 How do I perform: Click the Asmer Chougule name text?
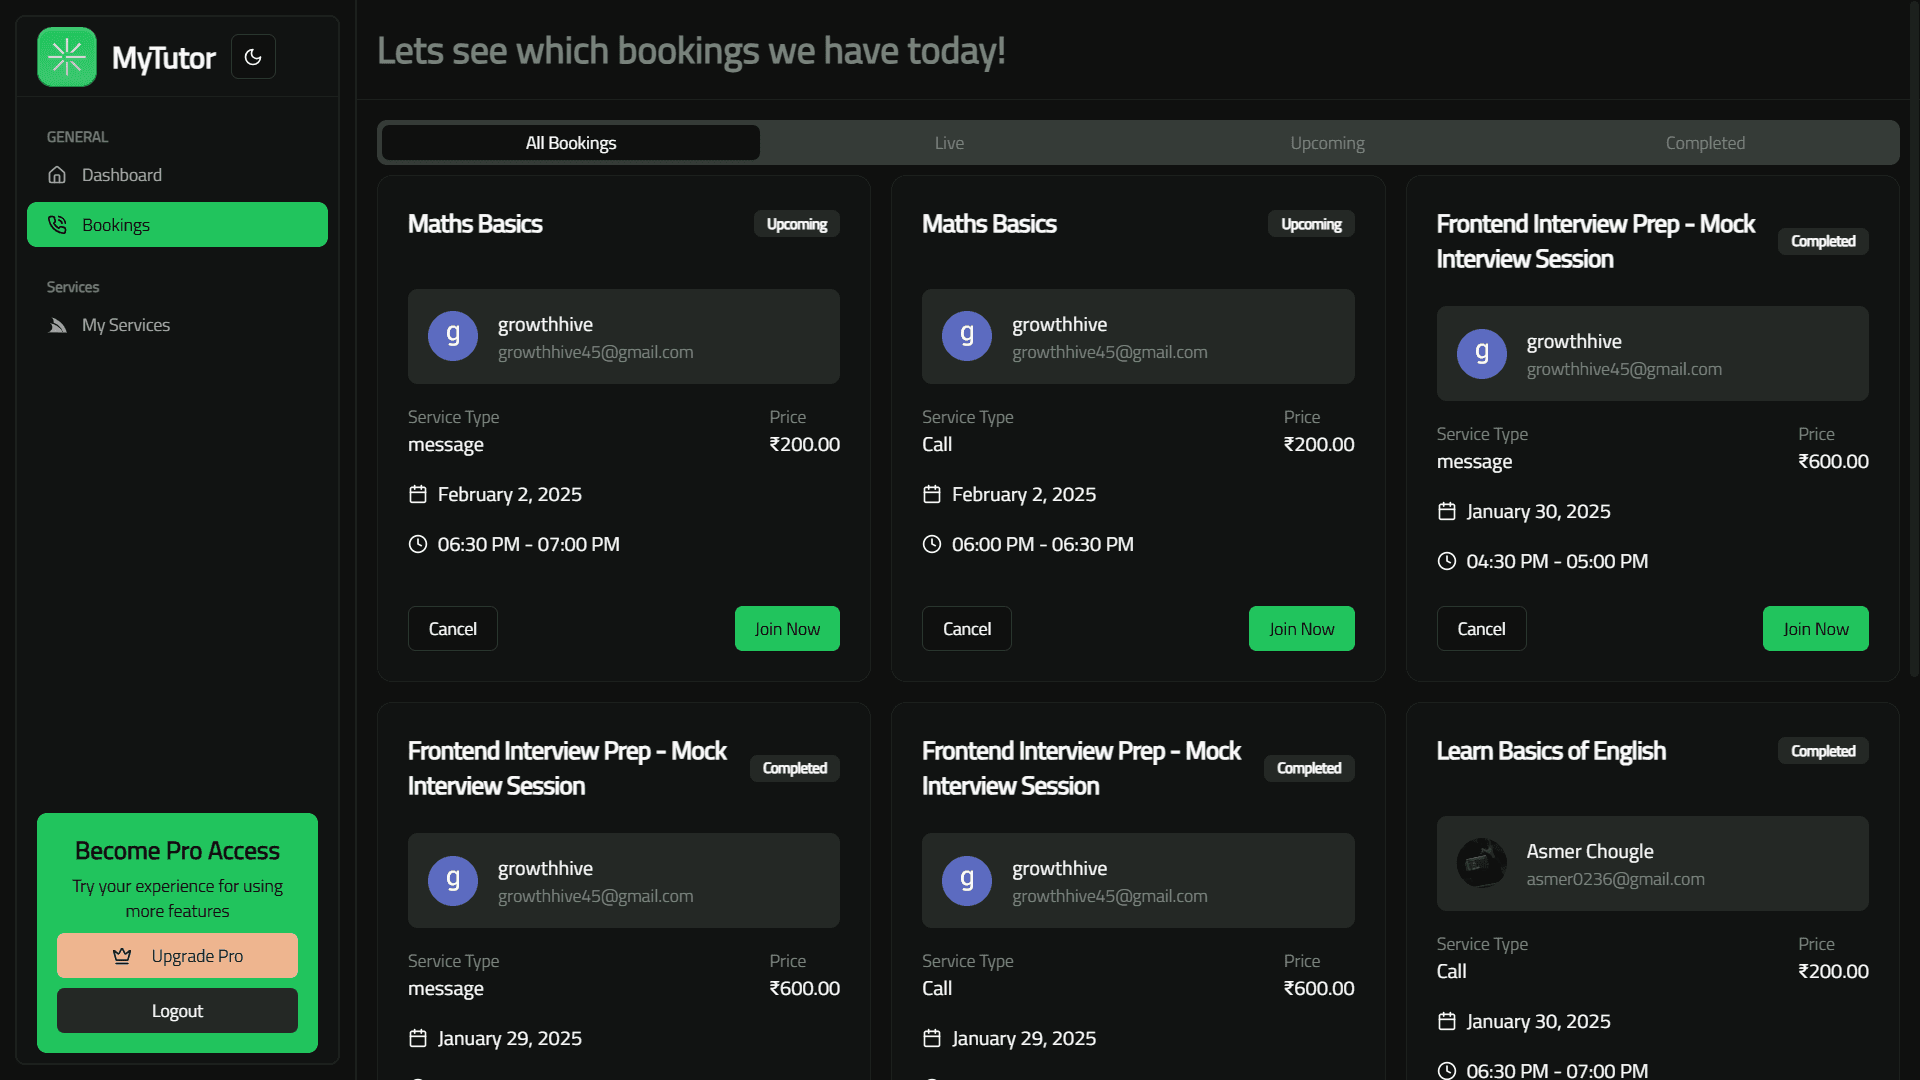[x=1589, y=851]
